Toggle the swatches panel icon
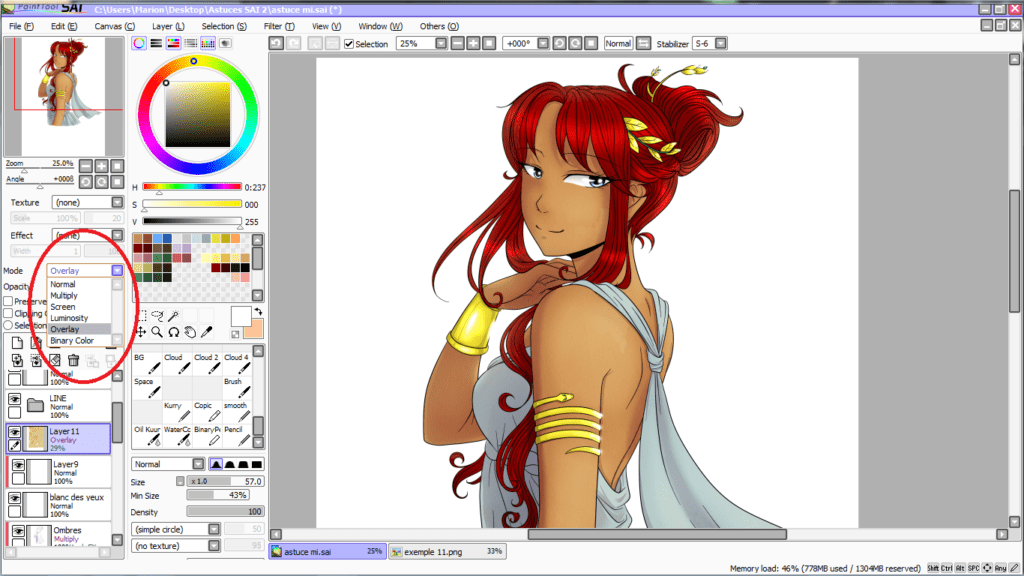This screenshot has width=1024, height=576. 208,43
